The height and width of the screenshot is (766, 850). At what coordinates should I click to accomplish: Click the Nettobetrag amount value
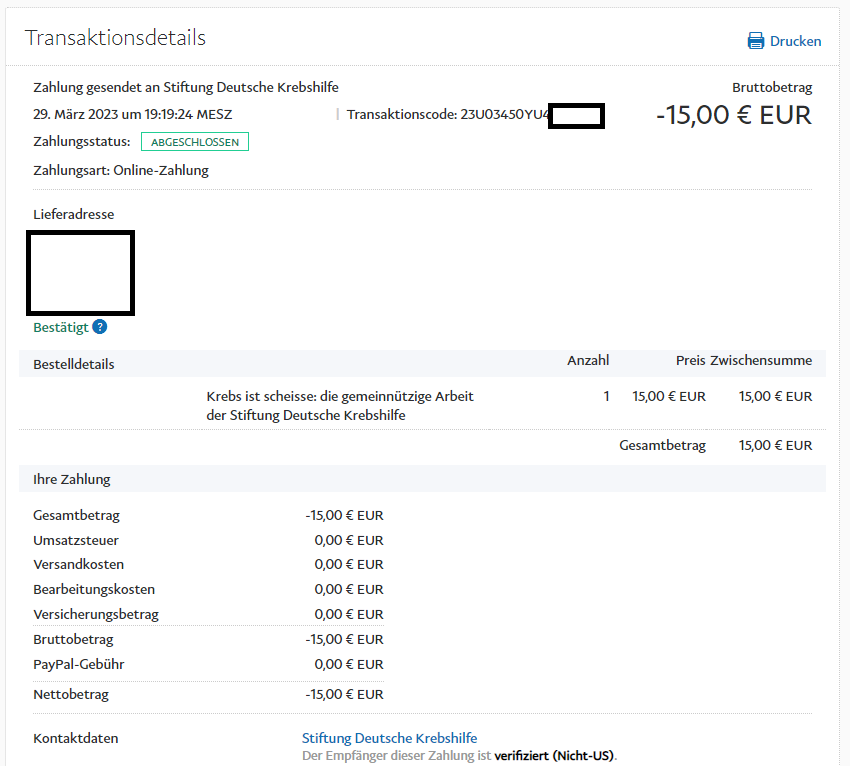344,694
